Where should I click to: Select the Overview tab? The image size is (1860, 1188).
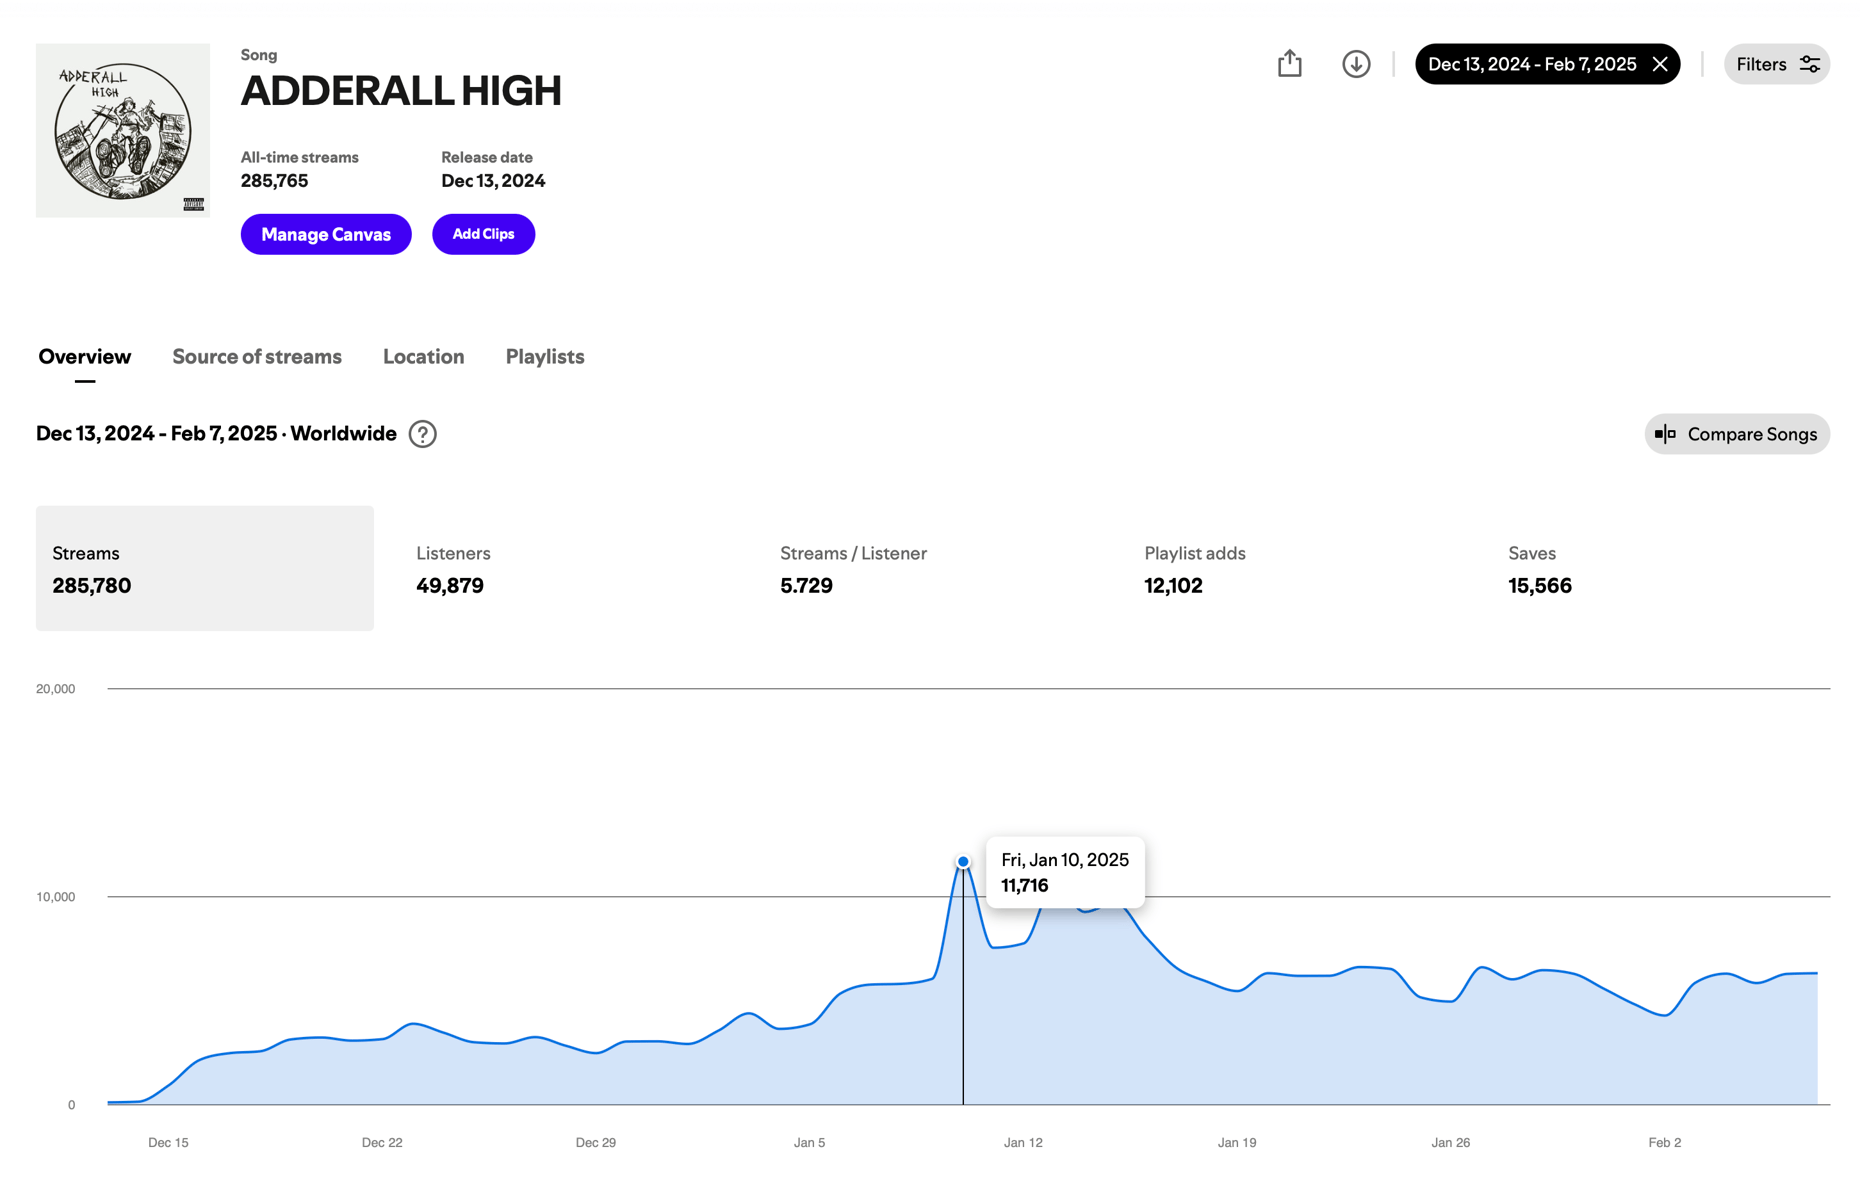pos(84,357)
